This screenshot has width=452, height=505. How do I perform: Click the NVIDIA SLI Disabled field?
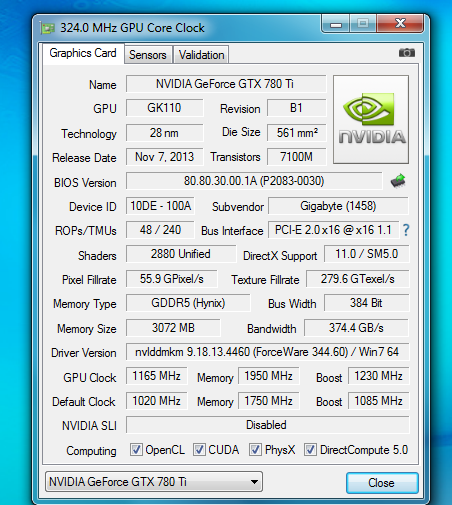(x=267, y=425)
